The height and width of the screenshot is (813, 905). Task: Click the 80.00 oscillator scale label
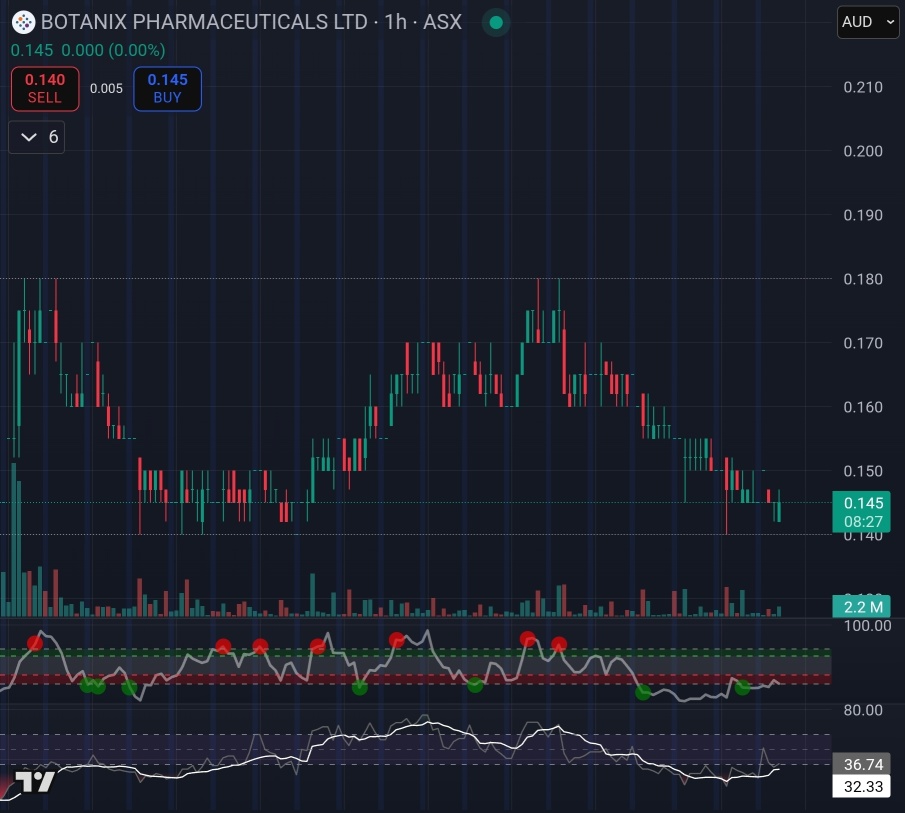click(x=863, y=710)
